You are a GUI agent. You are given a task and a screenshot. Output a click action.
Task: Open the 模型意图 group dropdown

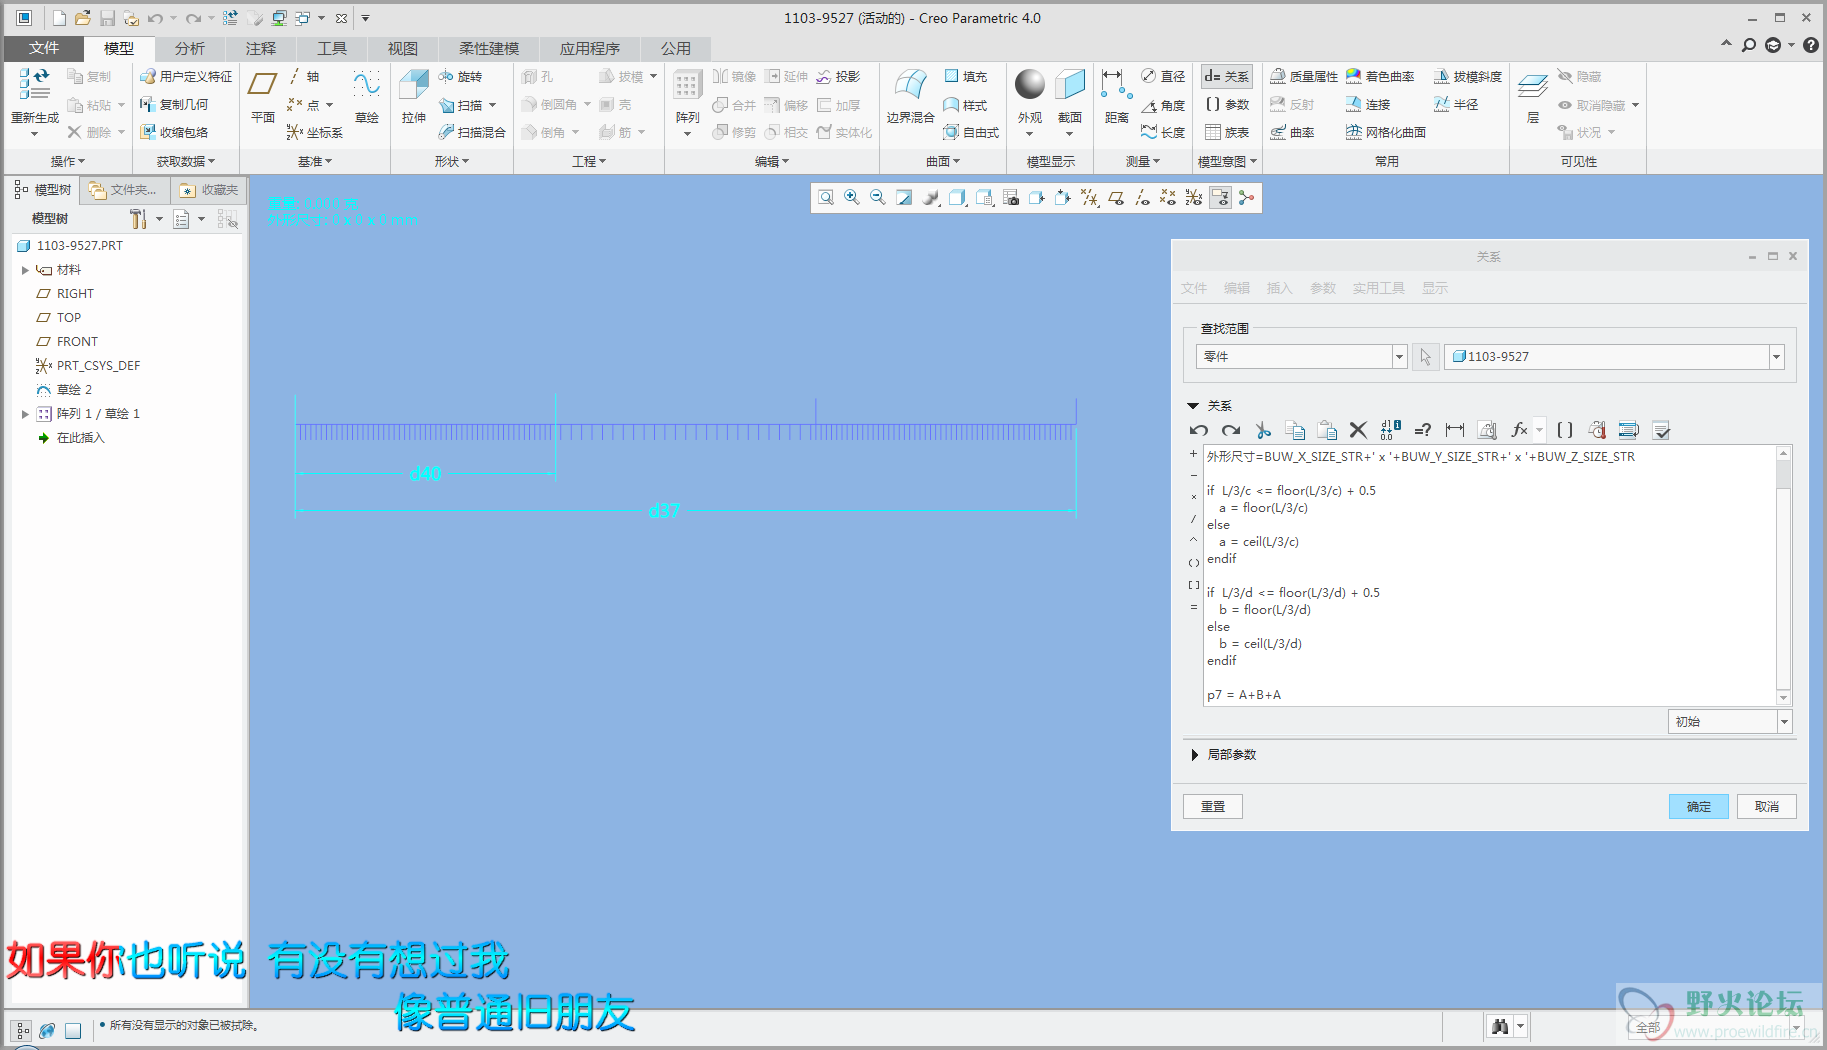tap(1227, 161)
